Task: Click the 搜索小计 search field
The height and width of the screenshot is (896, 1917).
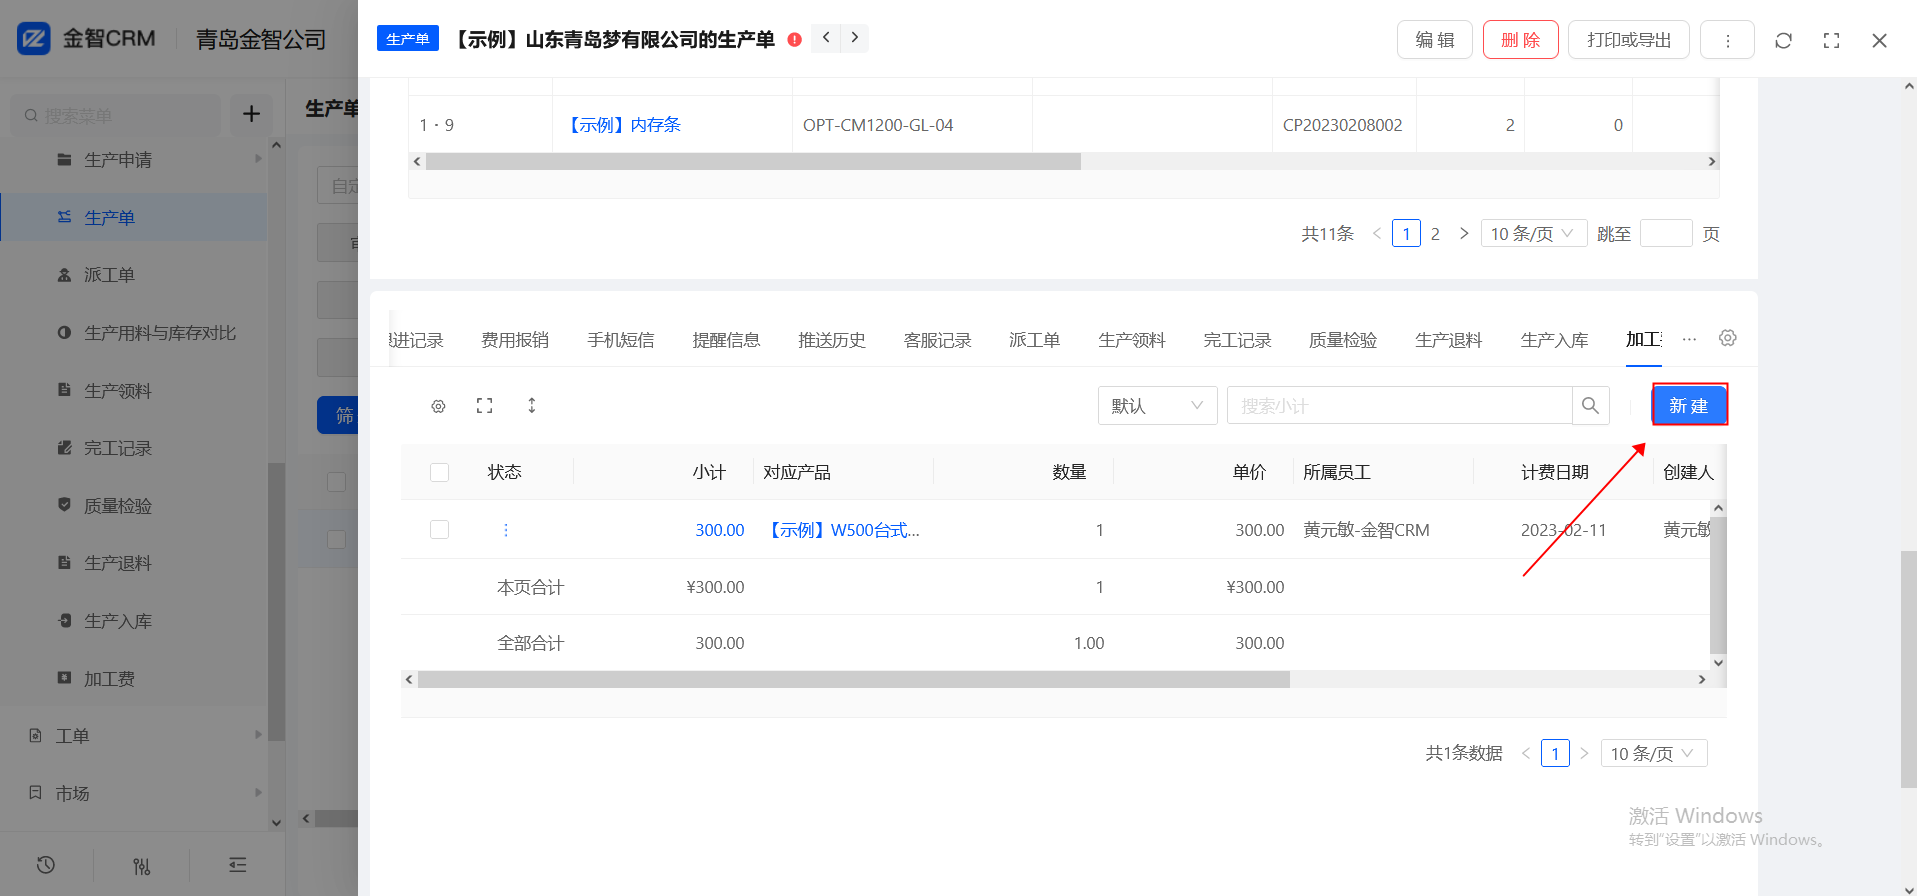Action: [1399, 405]
